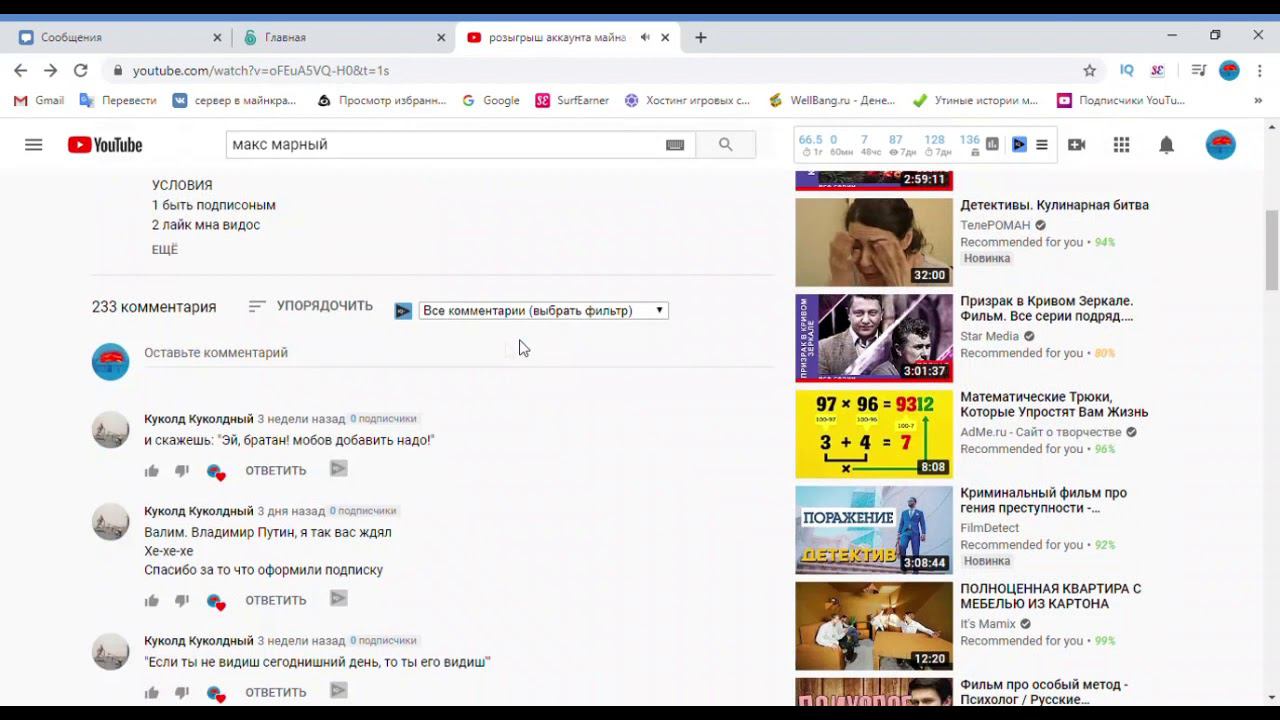Image resolution: width=1280 pixels, height=720 pixels.
Task: Open first Куколд Куколдный commenter name, "Эй, братан"
Action: point(199,419)
